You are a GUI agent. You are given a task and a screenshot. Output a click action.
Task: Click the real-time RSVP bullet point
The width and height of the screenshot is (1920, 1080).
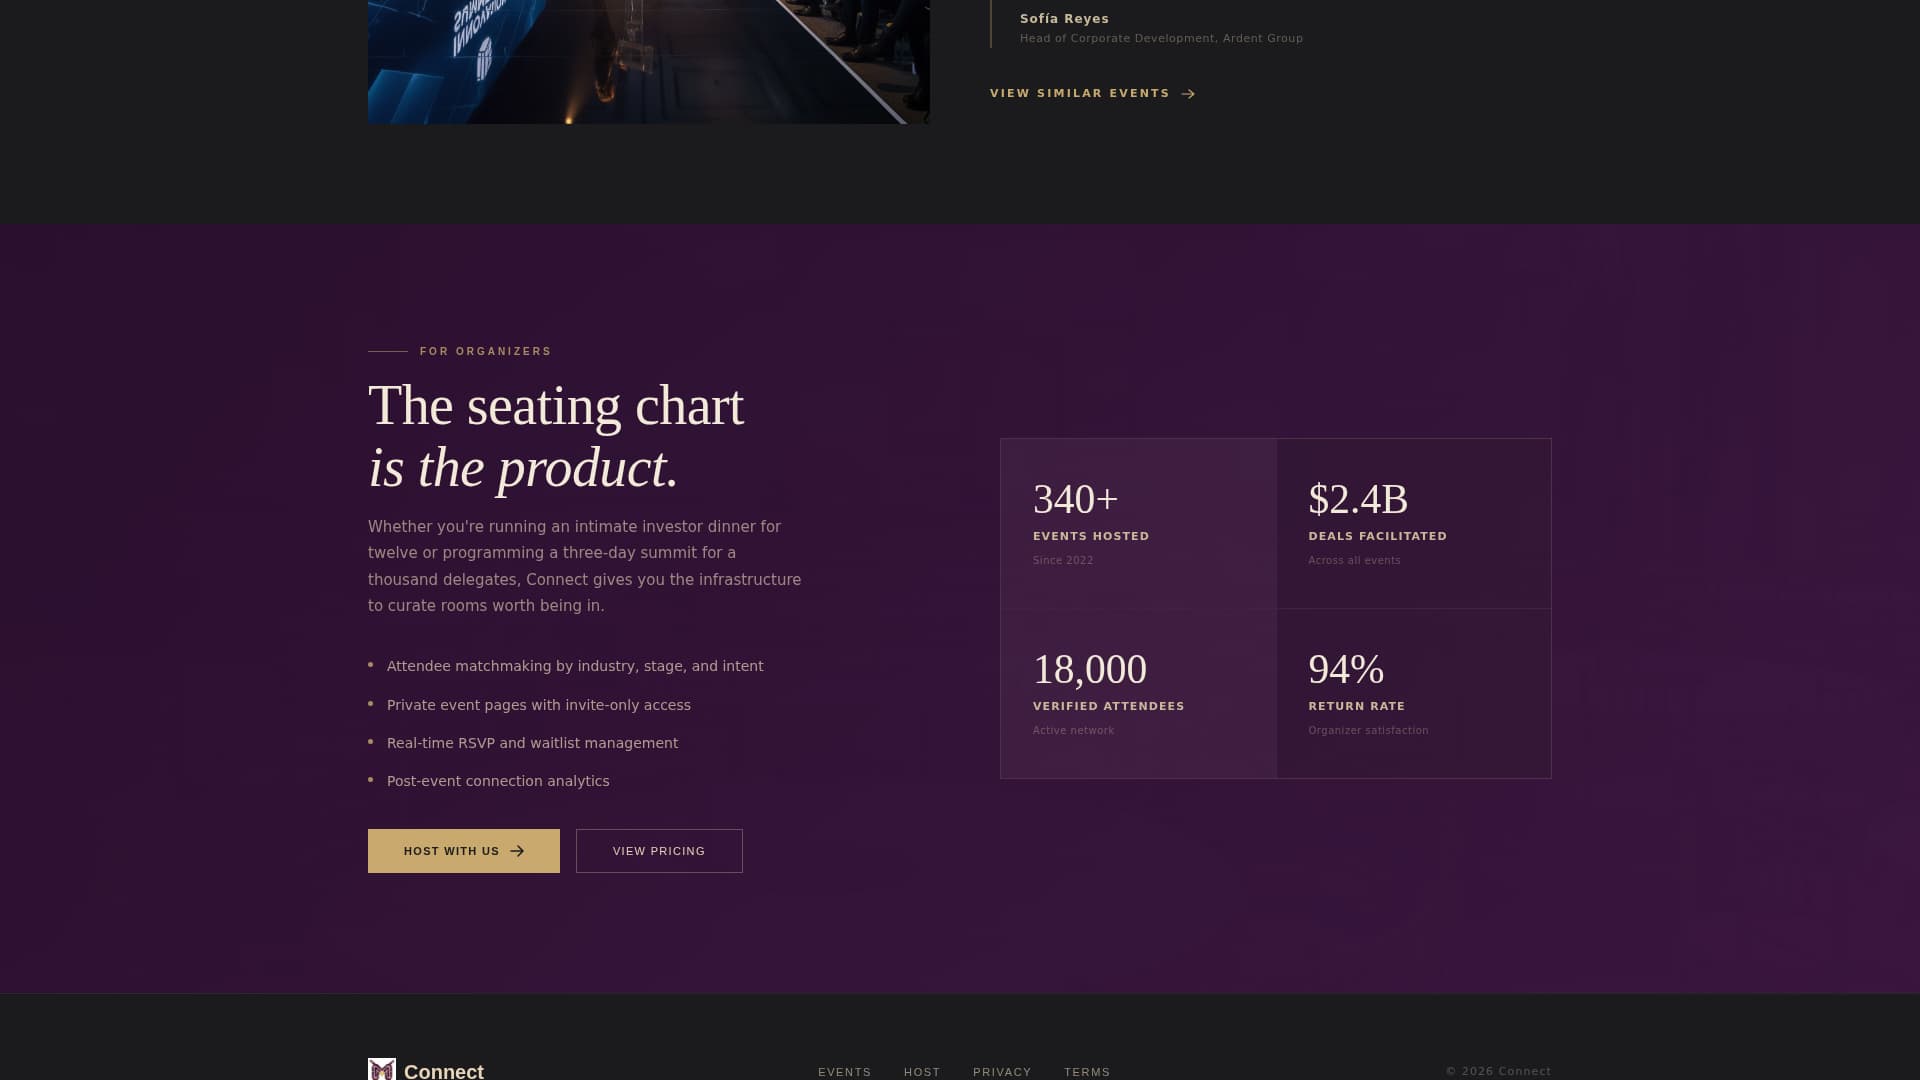532,743
